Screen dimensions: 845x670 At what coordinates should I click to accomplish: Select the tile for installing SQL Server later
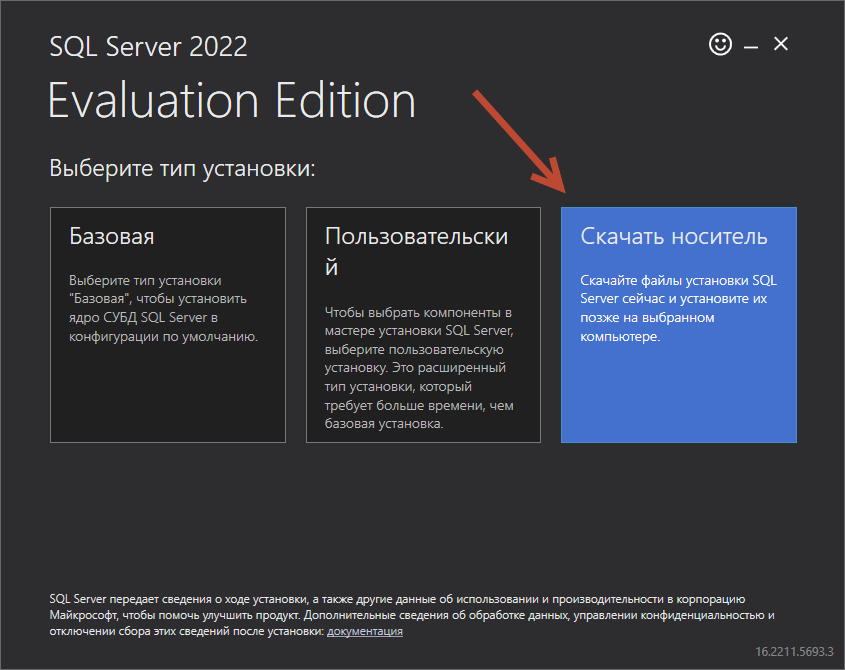point(678,325)
